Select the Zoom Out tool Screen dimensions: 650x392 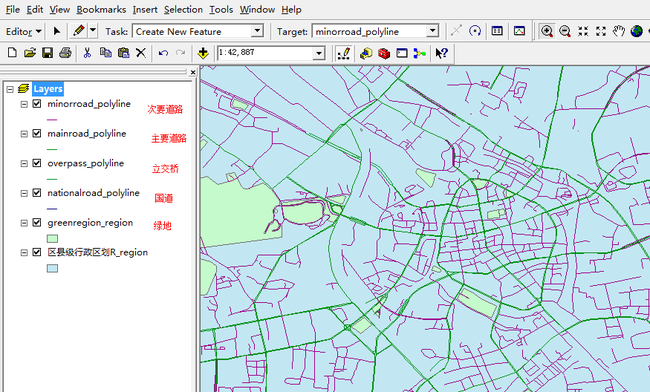565,31
